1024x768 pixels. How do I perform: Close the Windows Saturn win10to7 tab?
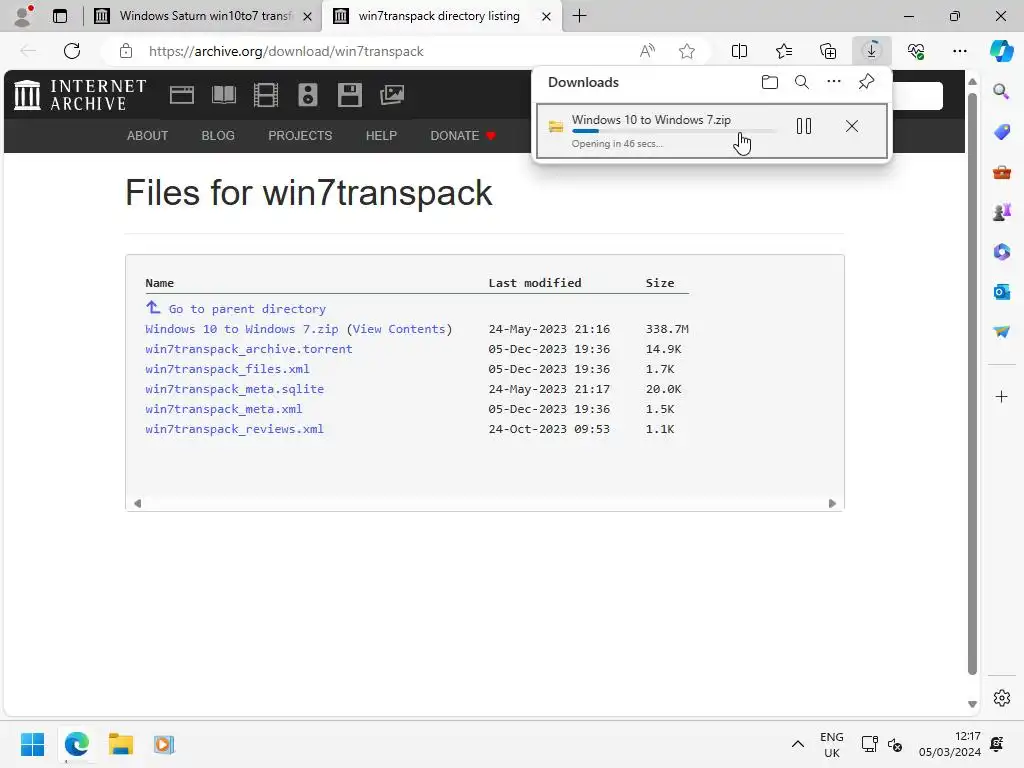click(307, 16)
